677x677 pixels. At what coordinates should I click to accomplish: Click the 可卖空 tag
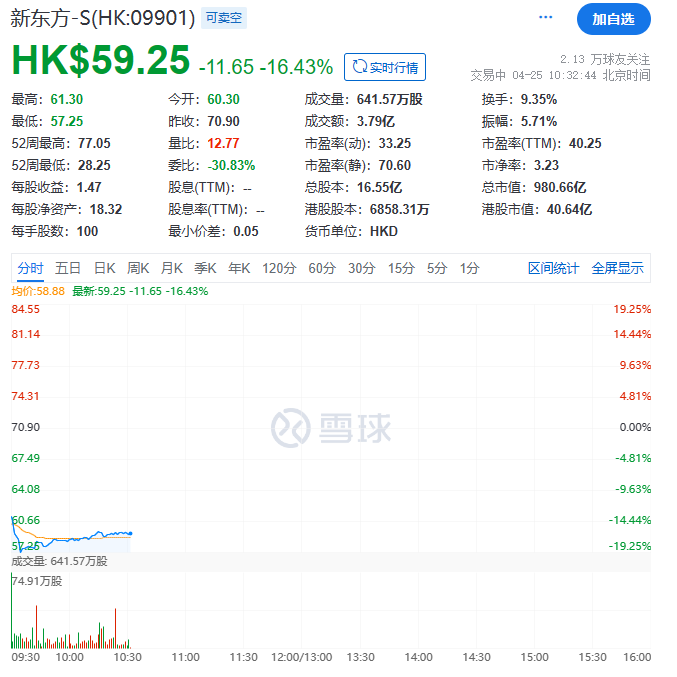223,18
